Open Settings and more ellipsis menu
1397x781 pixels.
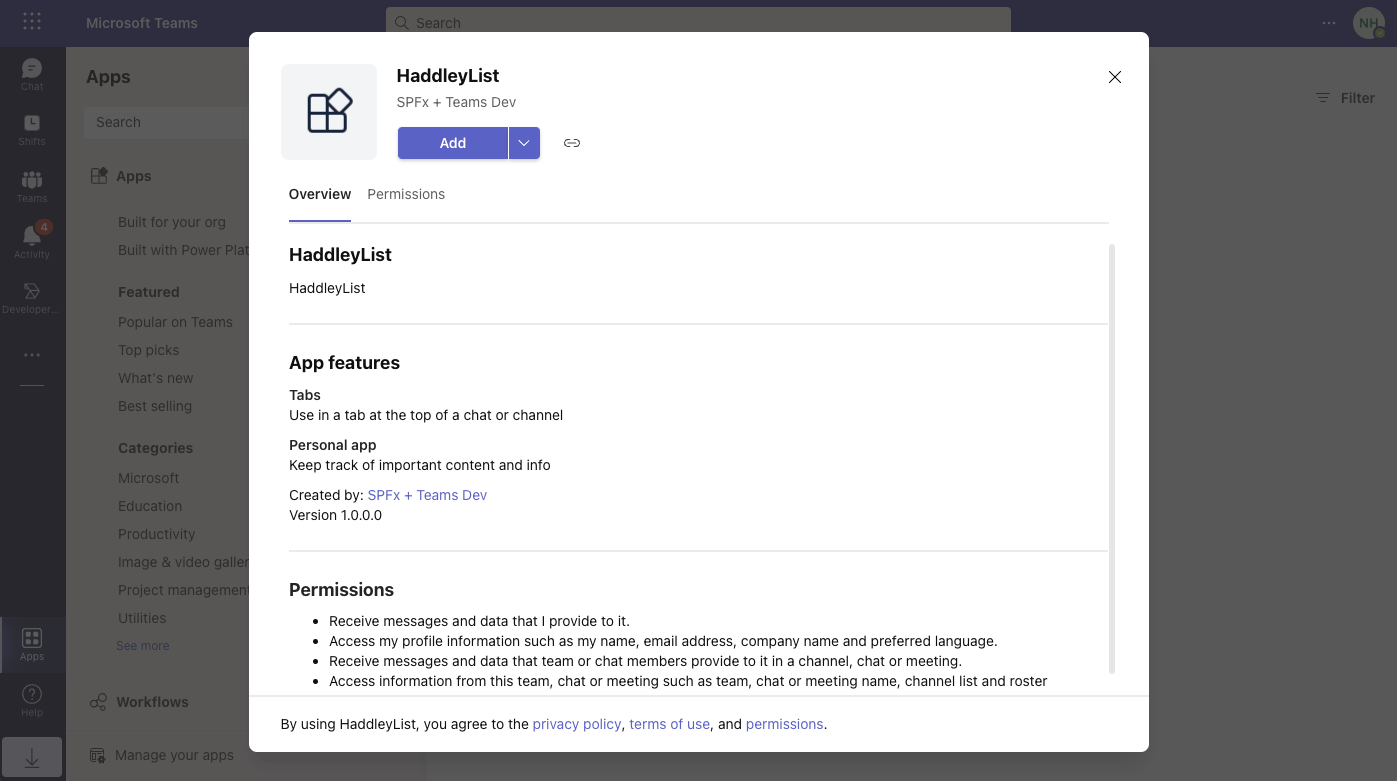tap(1329, 22)
